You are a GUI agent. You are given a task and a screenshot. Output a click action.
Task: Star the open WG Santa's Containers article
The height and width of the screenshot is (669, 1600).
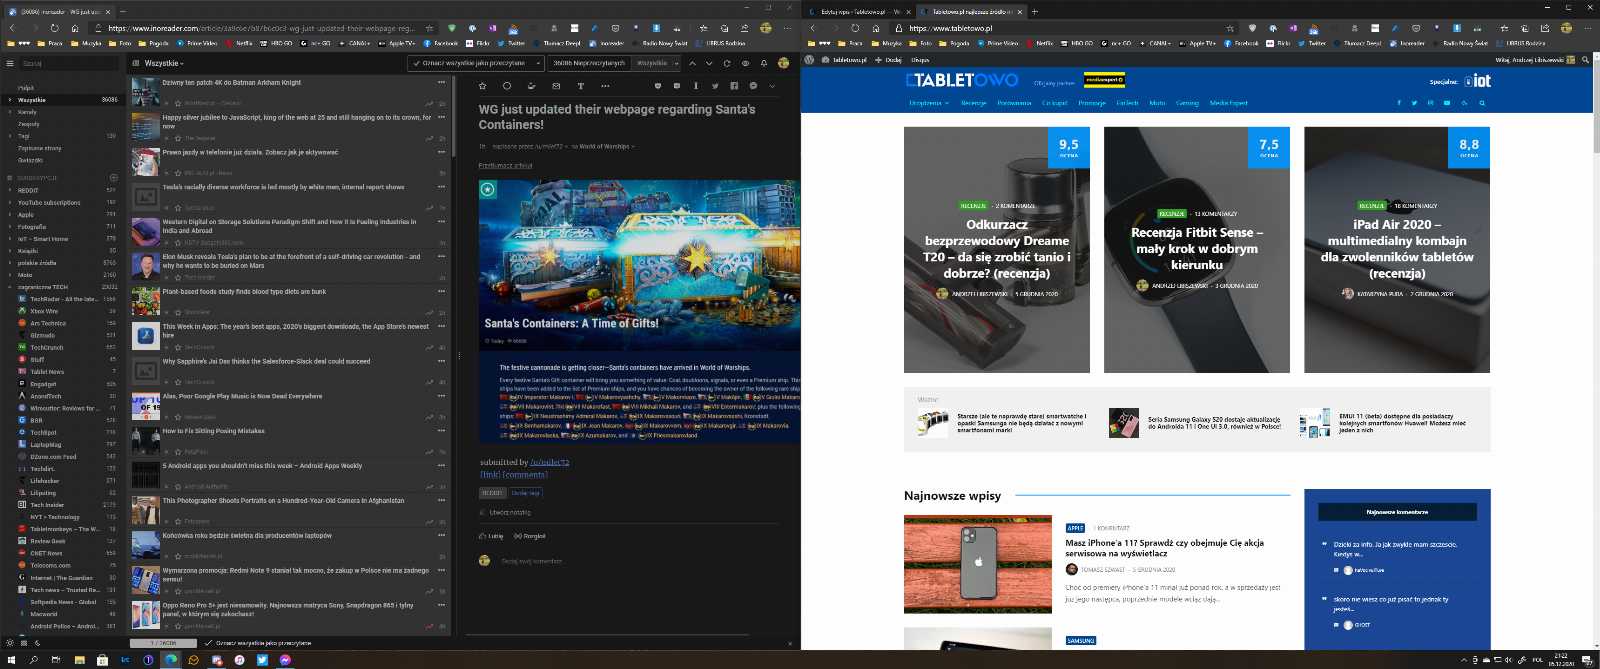(x=483, y=86)
